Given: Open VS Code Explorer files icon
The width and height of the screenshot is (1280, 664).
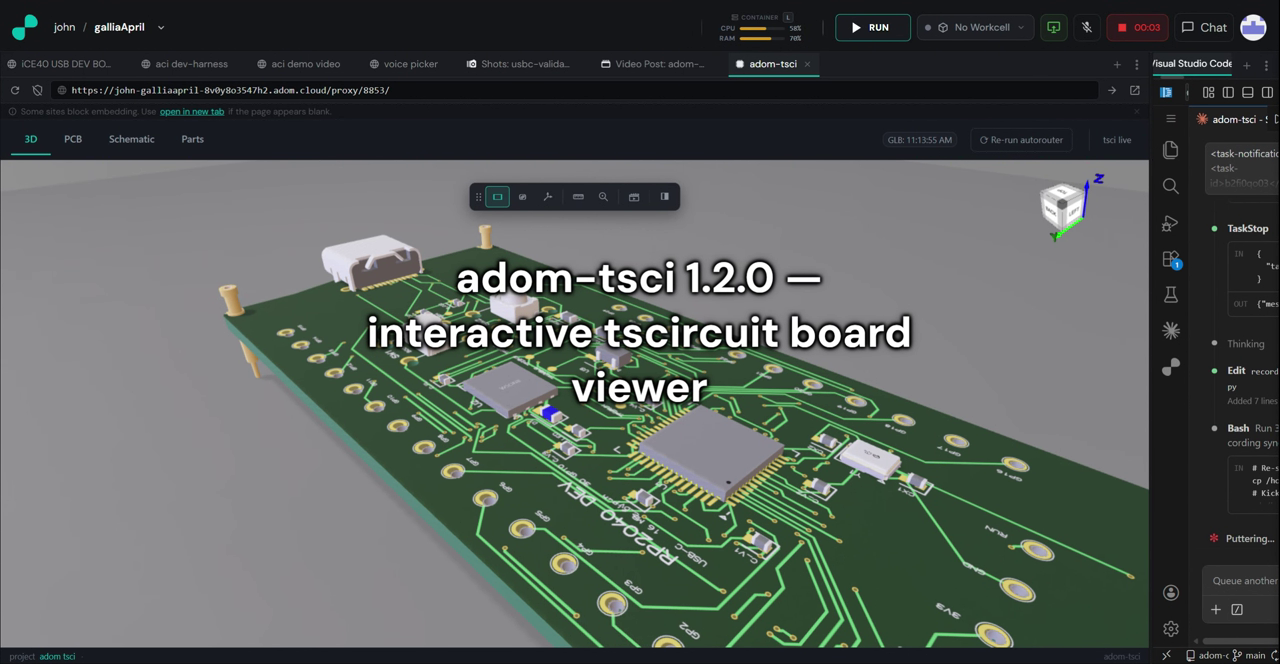Looking at the screenshot, I should (x=1171, y=150).
